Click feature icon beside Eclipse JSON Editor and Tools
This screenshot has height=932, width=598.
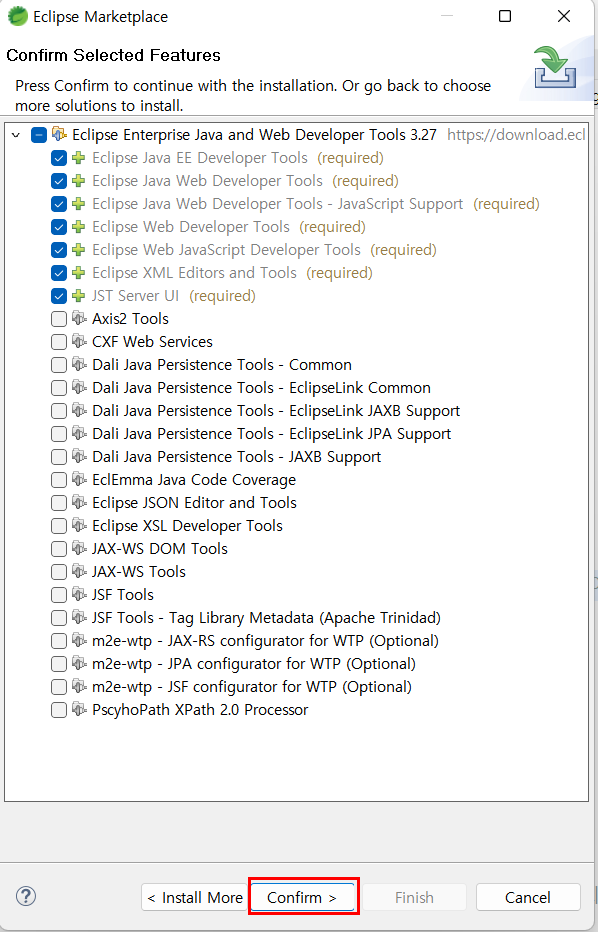tap(79, 502)
